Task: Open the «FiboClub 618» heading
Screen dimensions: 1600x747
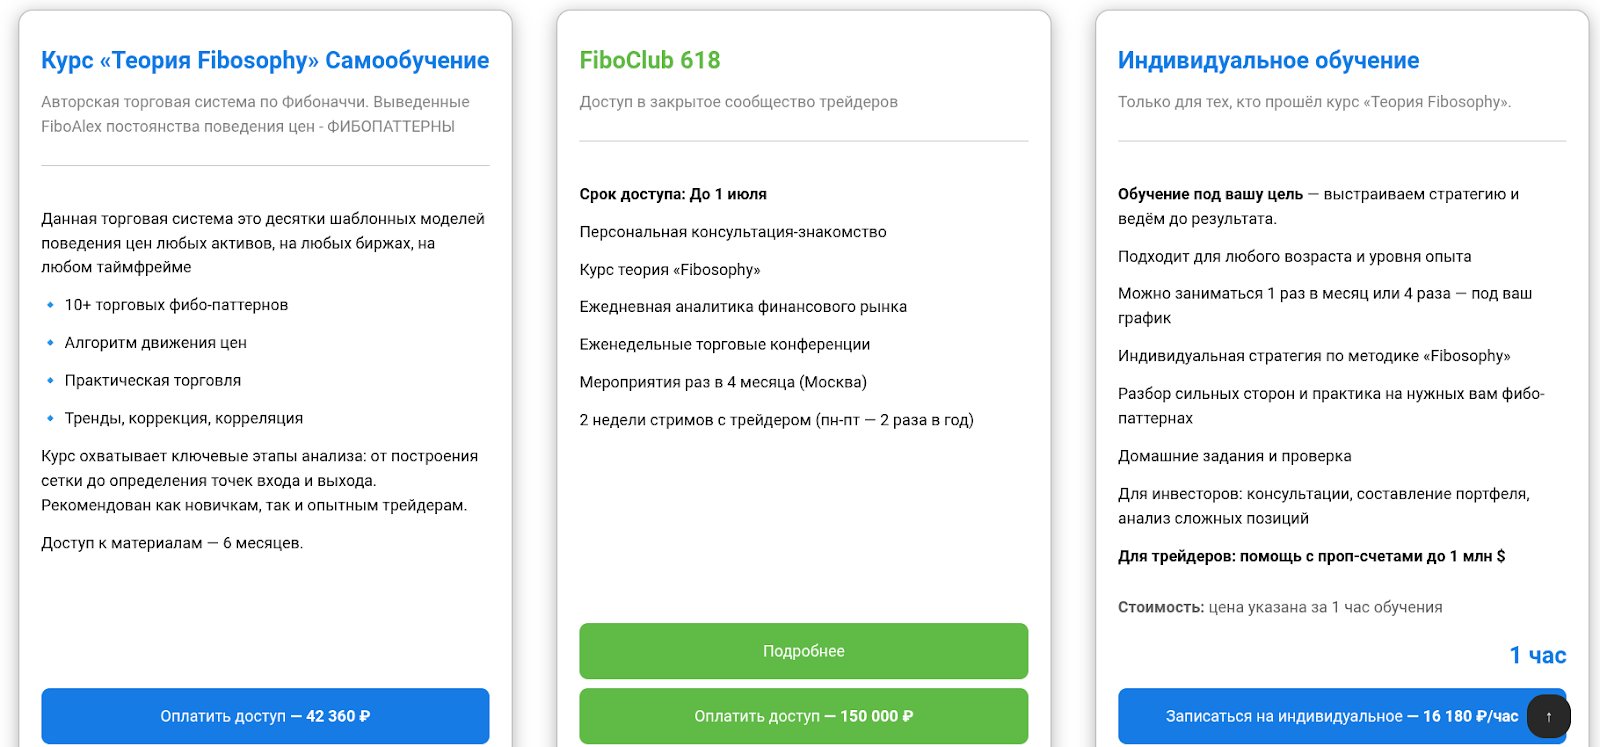Action: [650, 60]
